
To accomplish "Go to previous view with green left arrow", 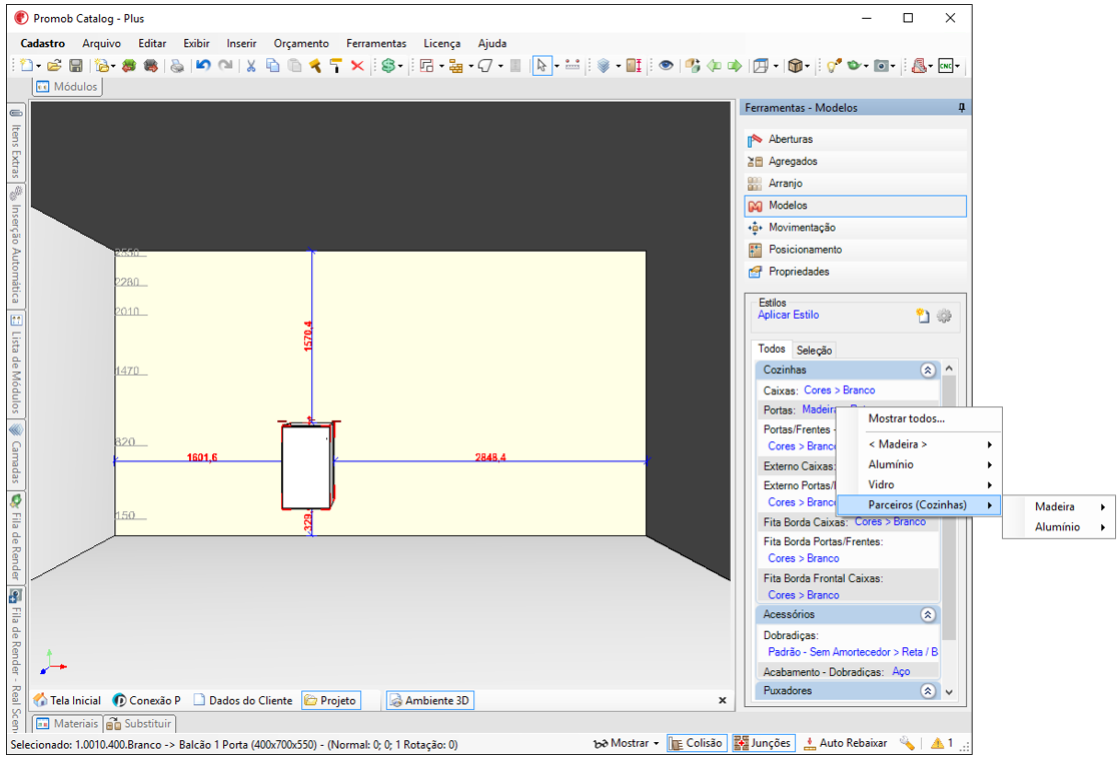I will [x=714, y=66].
